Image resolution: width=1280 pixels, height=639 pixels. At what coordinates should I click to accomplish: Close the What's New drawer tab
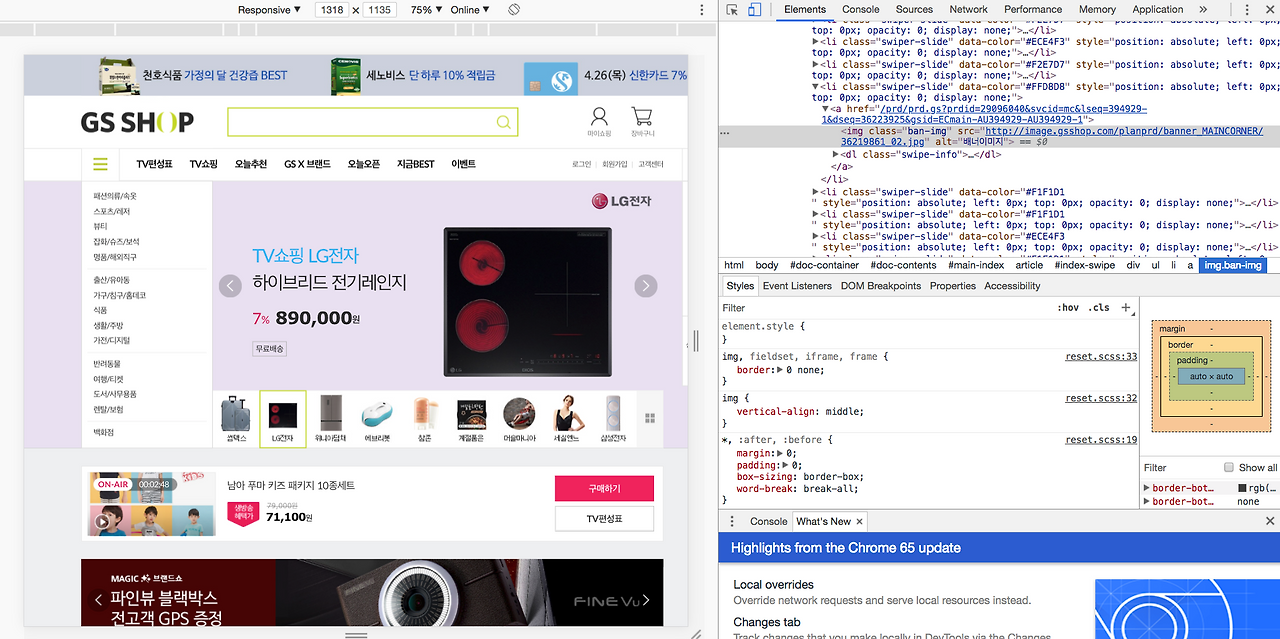pos(859,521)
